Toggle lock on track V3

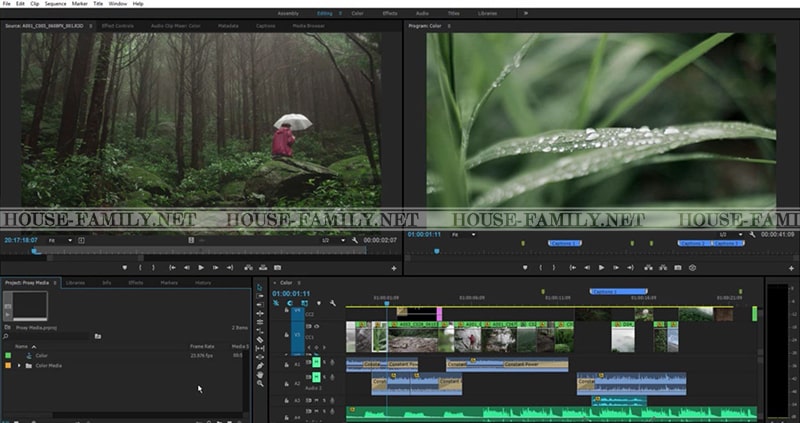point(286,335)
